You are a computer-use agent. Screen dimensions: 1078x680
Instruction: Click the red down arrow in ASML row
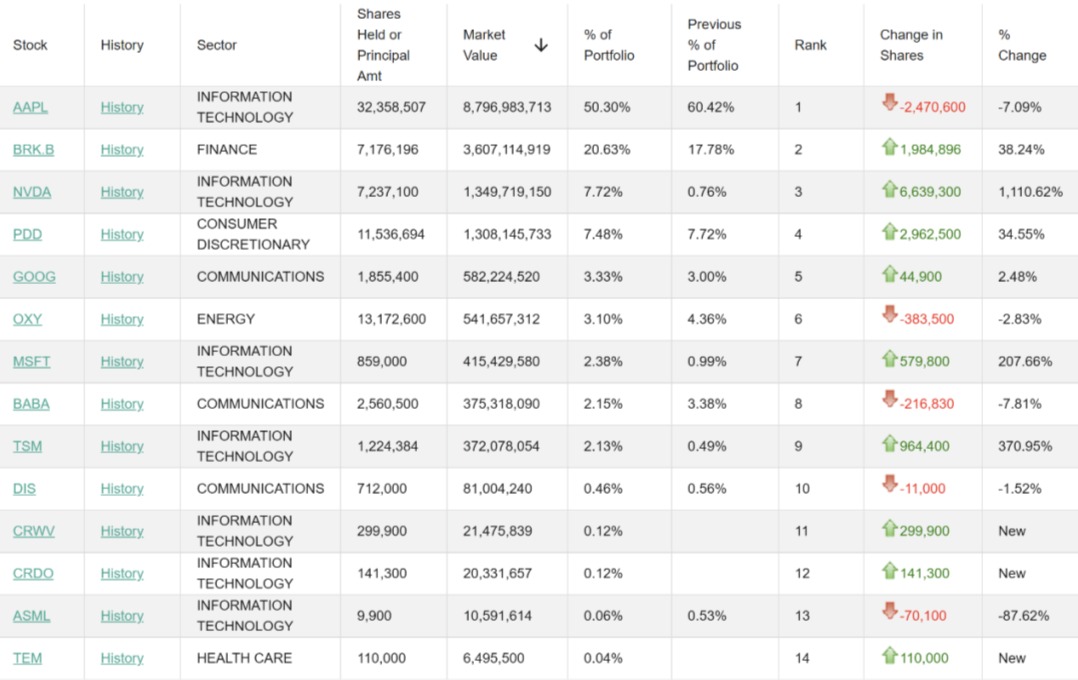pos(889,612)
